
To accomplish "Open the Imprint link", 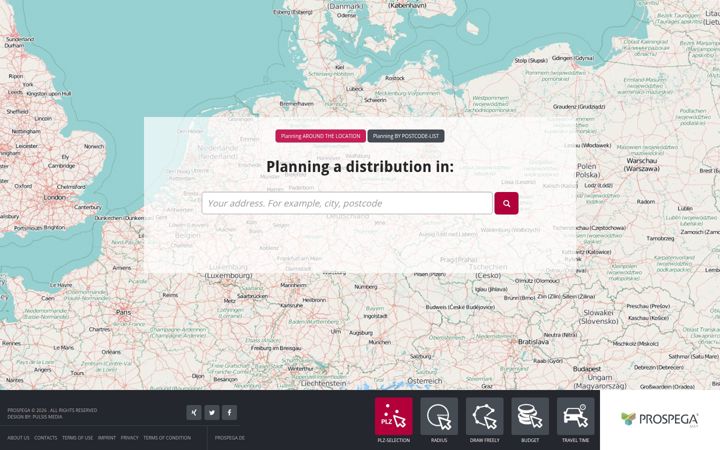I will [107, 438].
